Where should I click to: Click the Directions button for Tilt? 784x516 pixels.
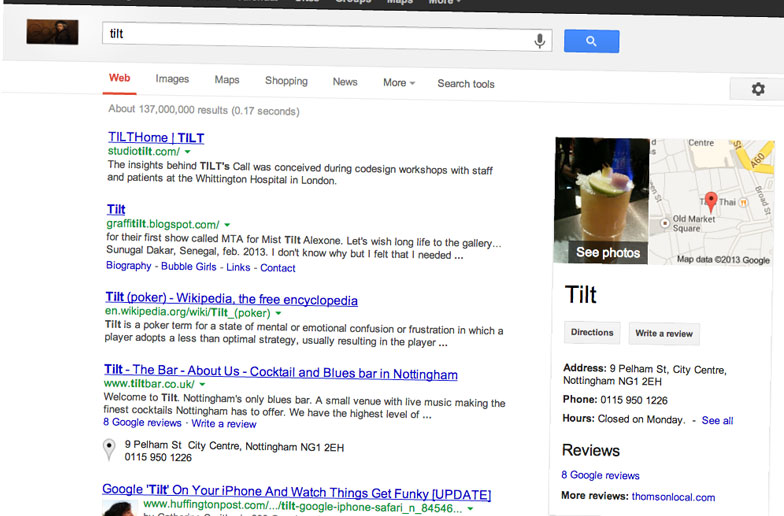point(591,333)
